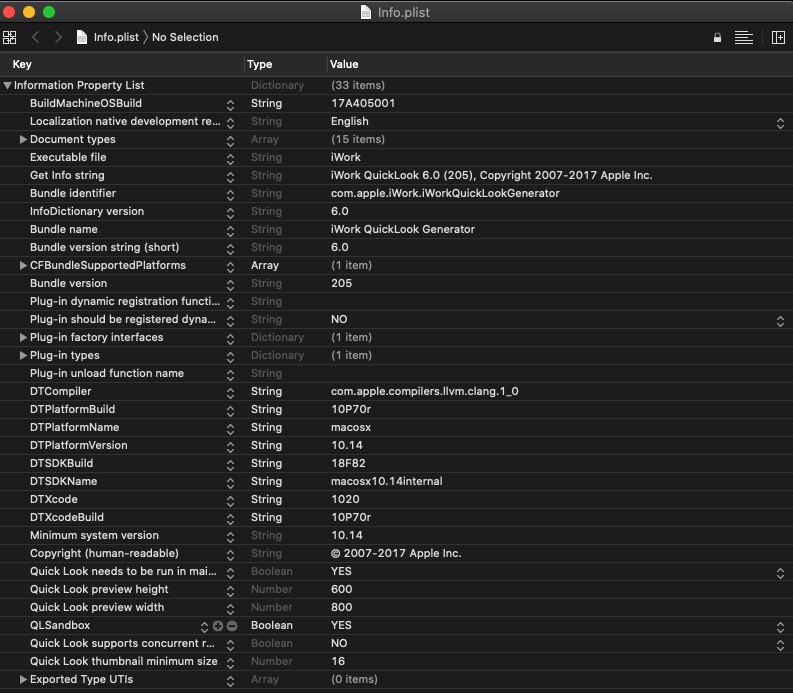Select value 18F82
The height and width of the screenshot is (693, 793).
pos(348,463)
